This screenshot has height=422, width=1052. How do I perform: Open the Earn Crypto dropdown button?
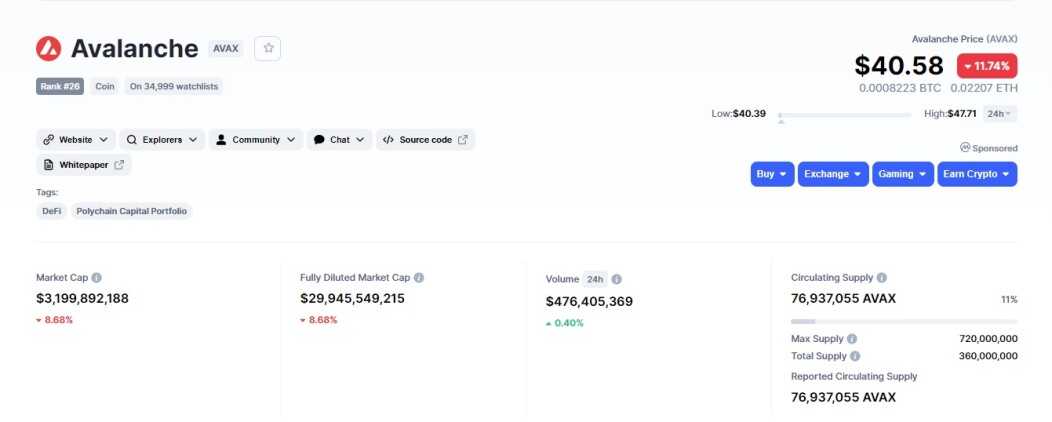click(x=977, y=174)
